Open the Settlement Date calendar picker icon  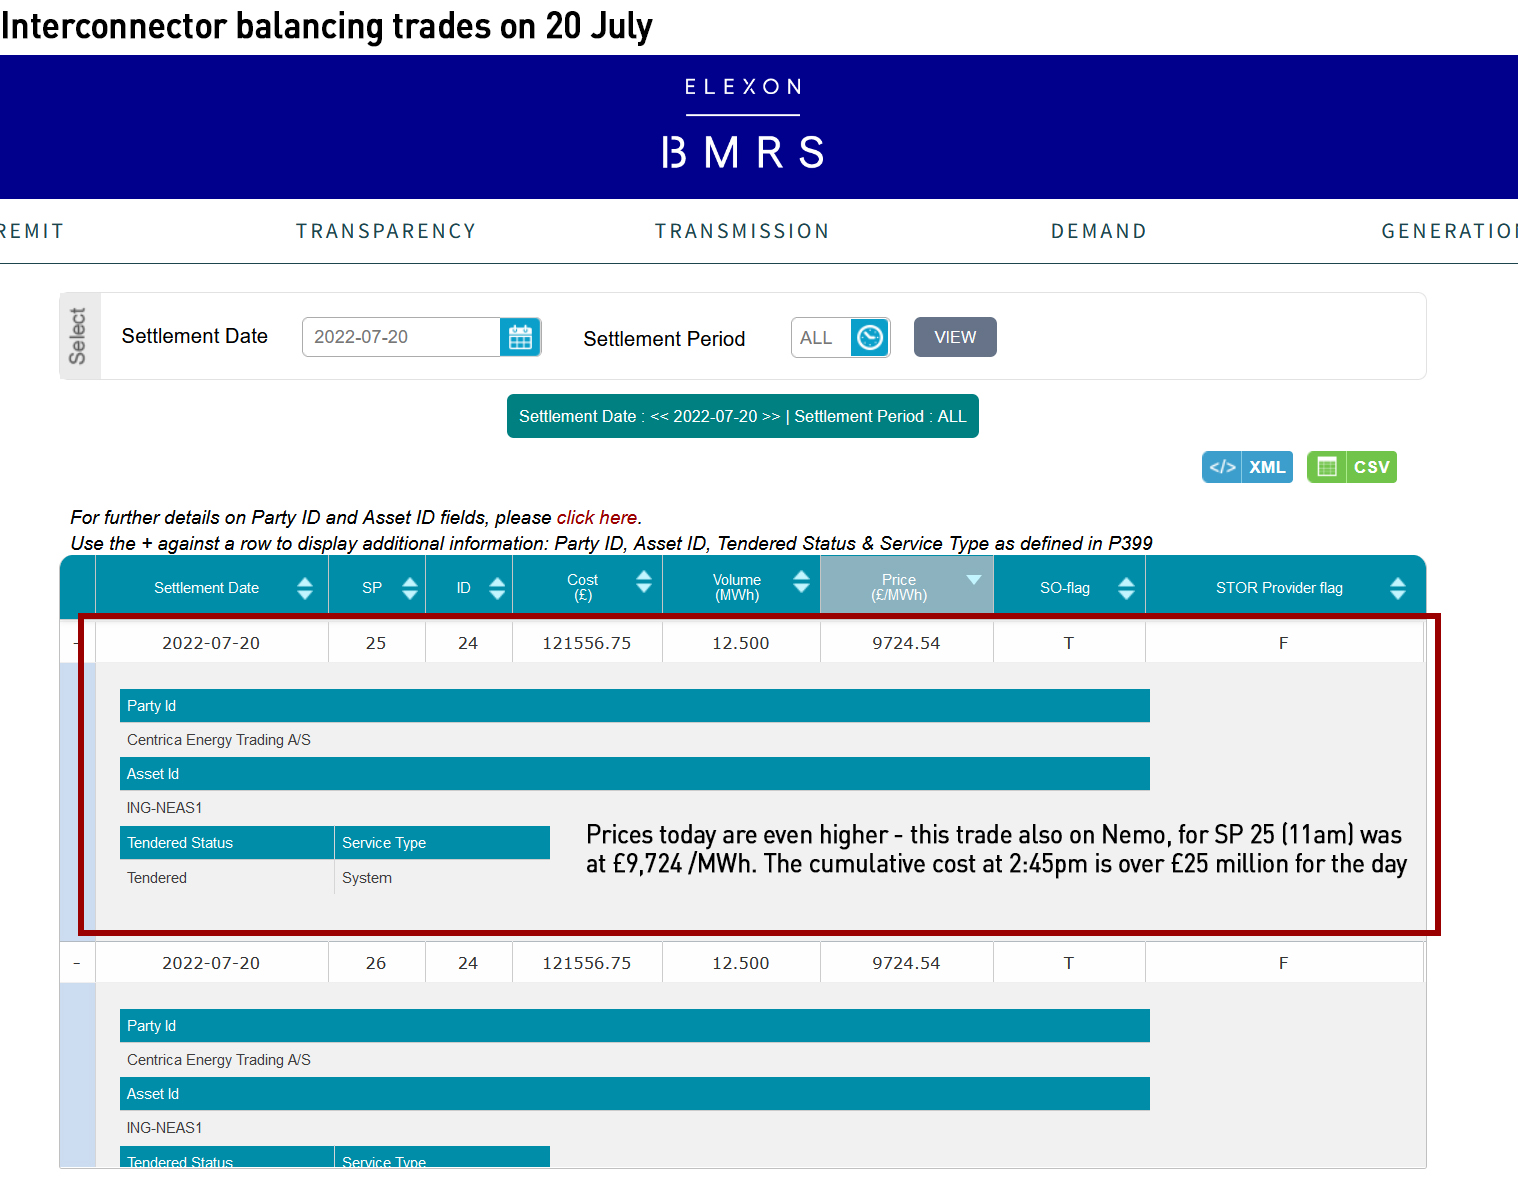click(520, 337)
